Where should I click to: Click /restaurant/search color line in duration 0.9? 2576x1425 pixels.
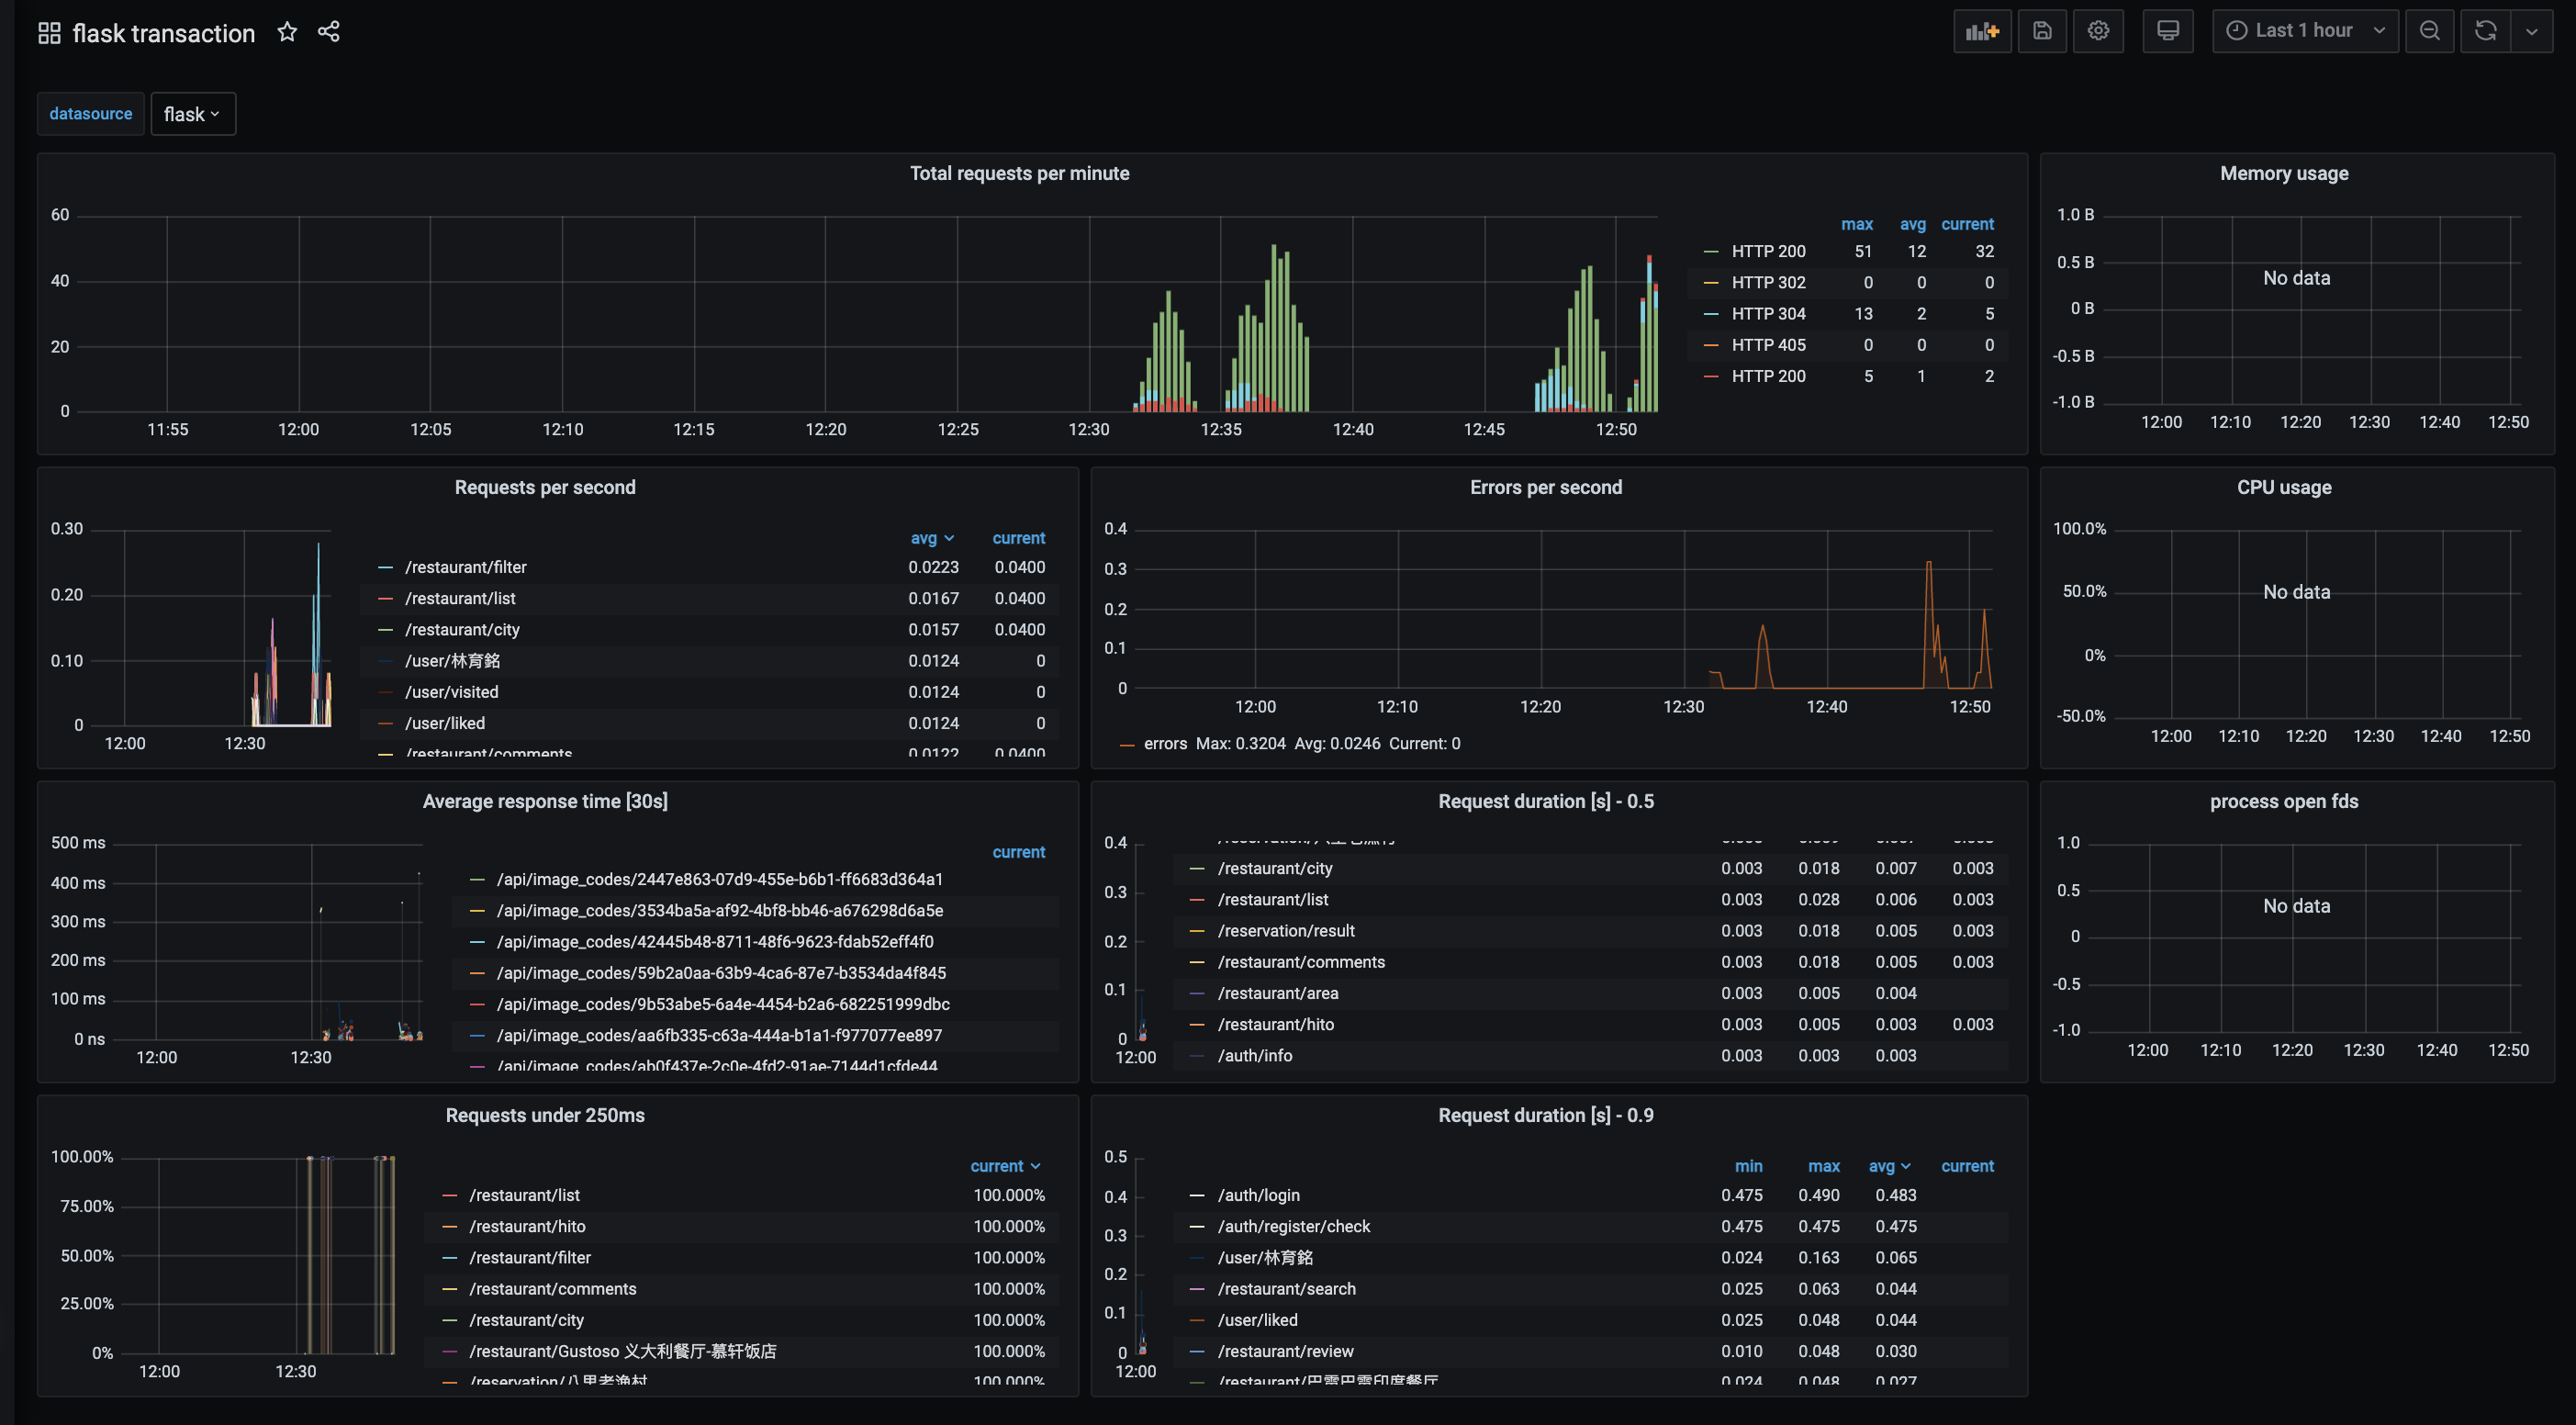pyautogui.click(x=1197, y=1289)
